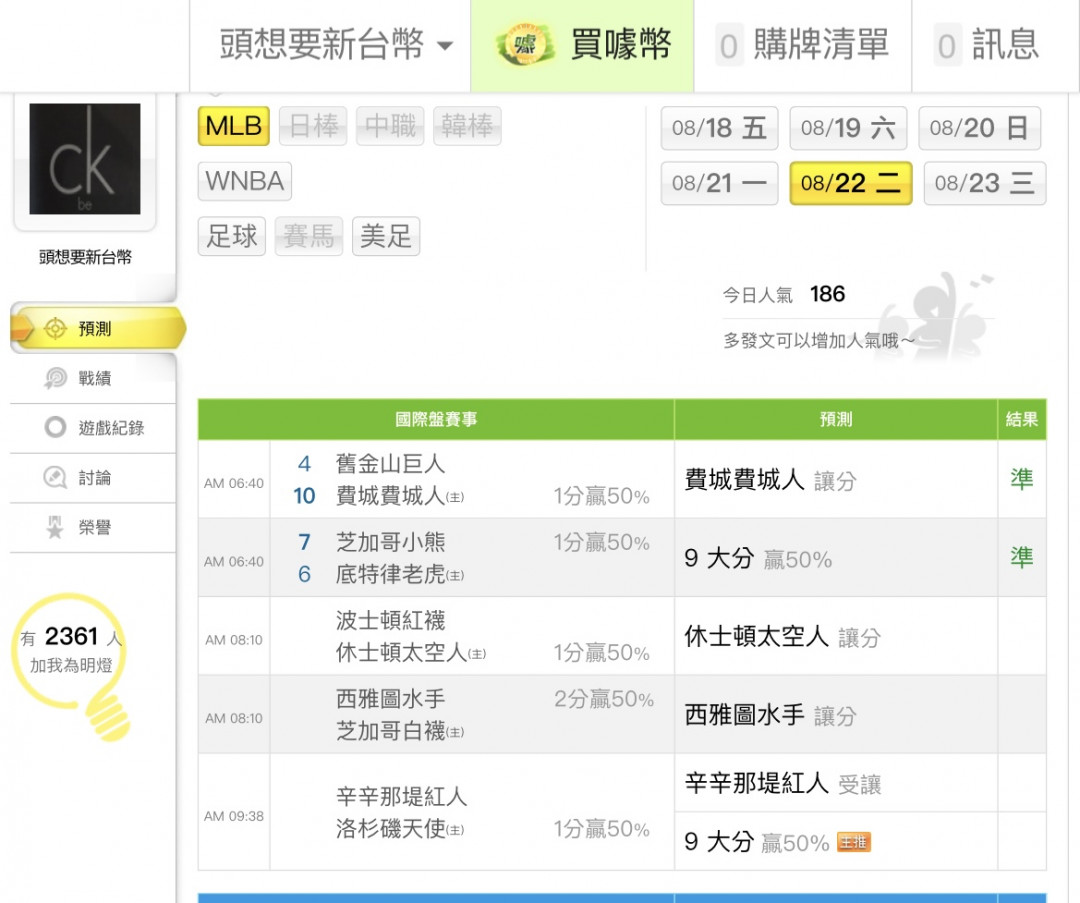Click the 討論 discussion icon
This screenshot has width=1080, height=903.
55,477
